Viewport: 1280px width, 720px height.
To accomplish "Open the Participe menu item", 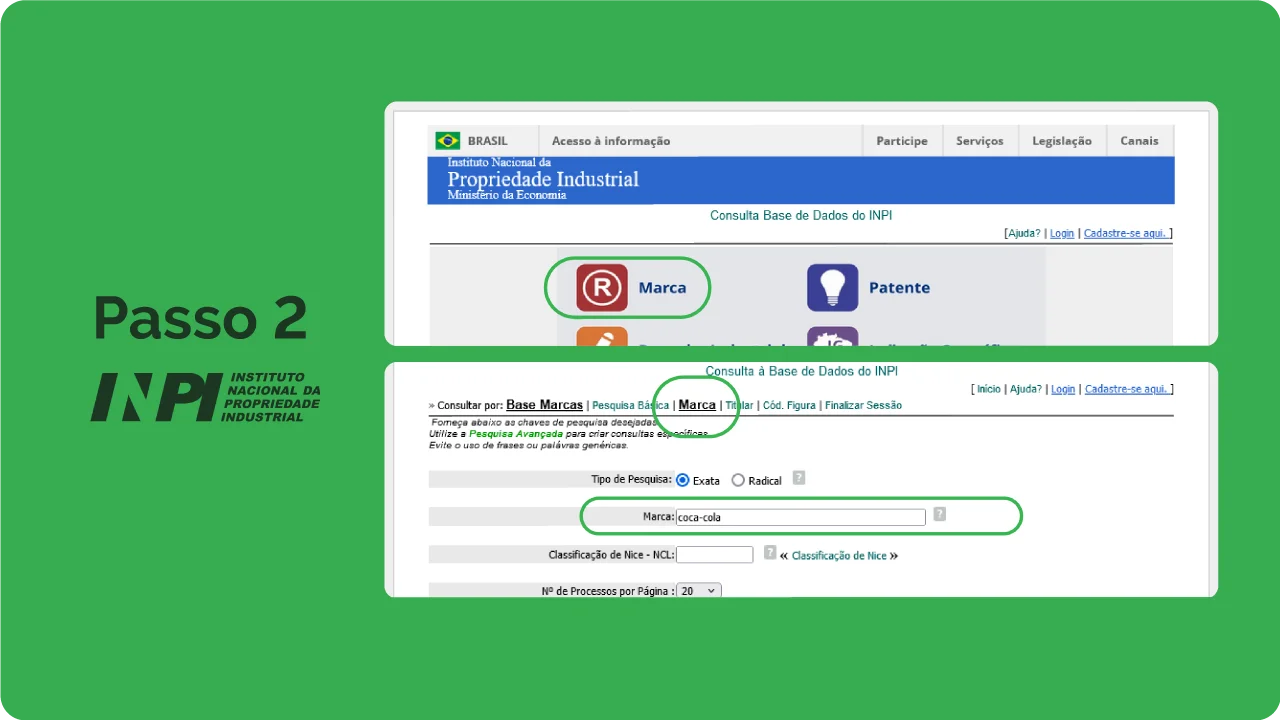I will 902,141.
